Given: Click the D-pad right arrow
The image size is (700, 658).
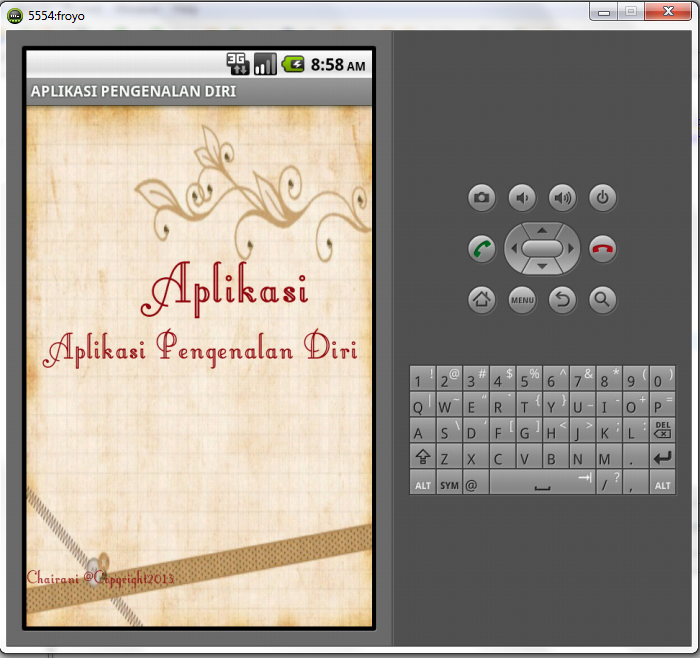Looking at the screenshot, I should 571,249.
